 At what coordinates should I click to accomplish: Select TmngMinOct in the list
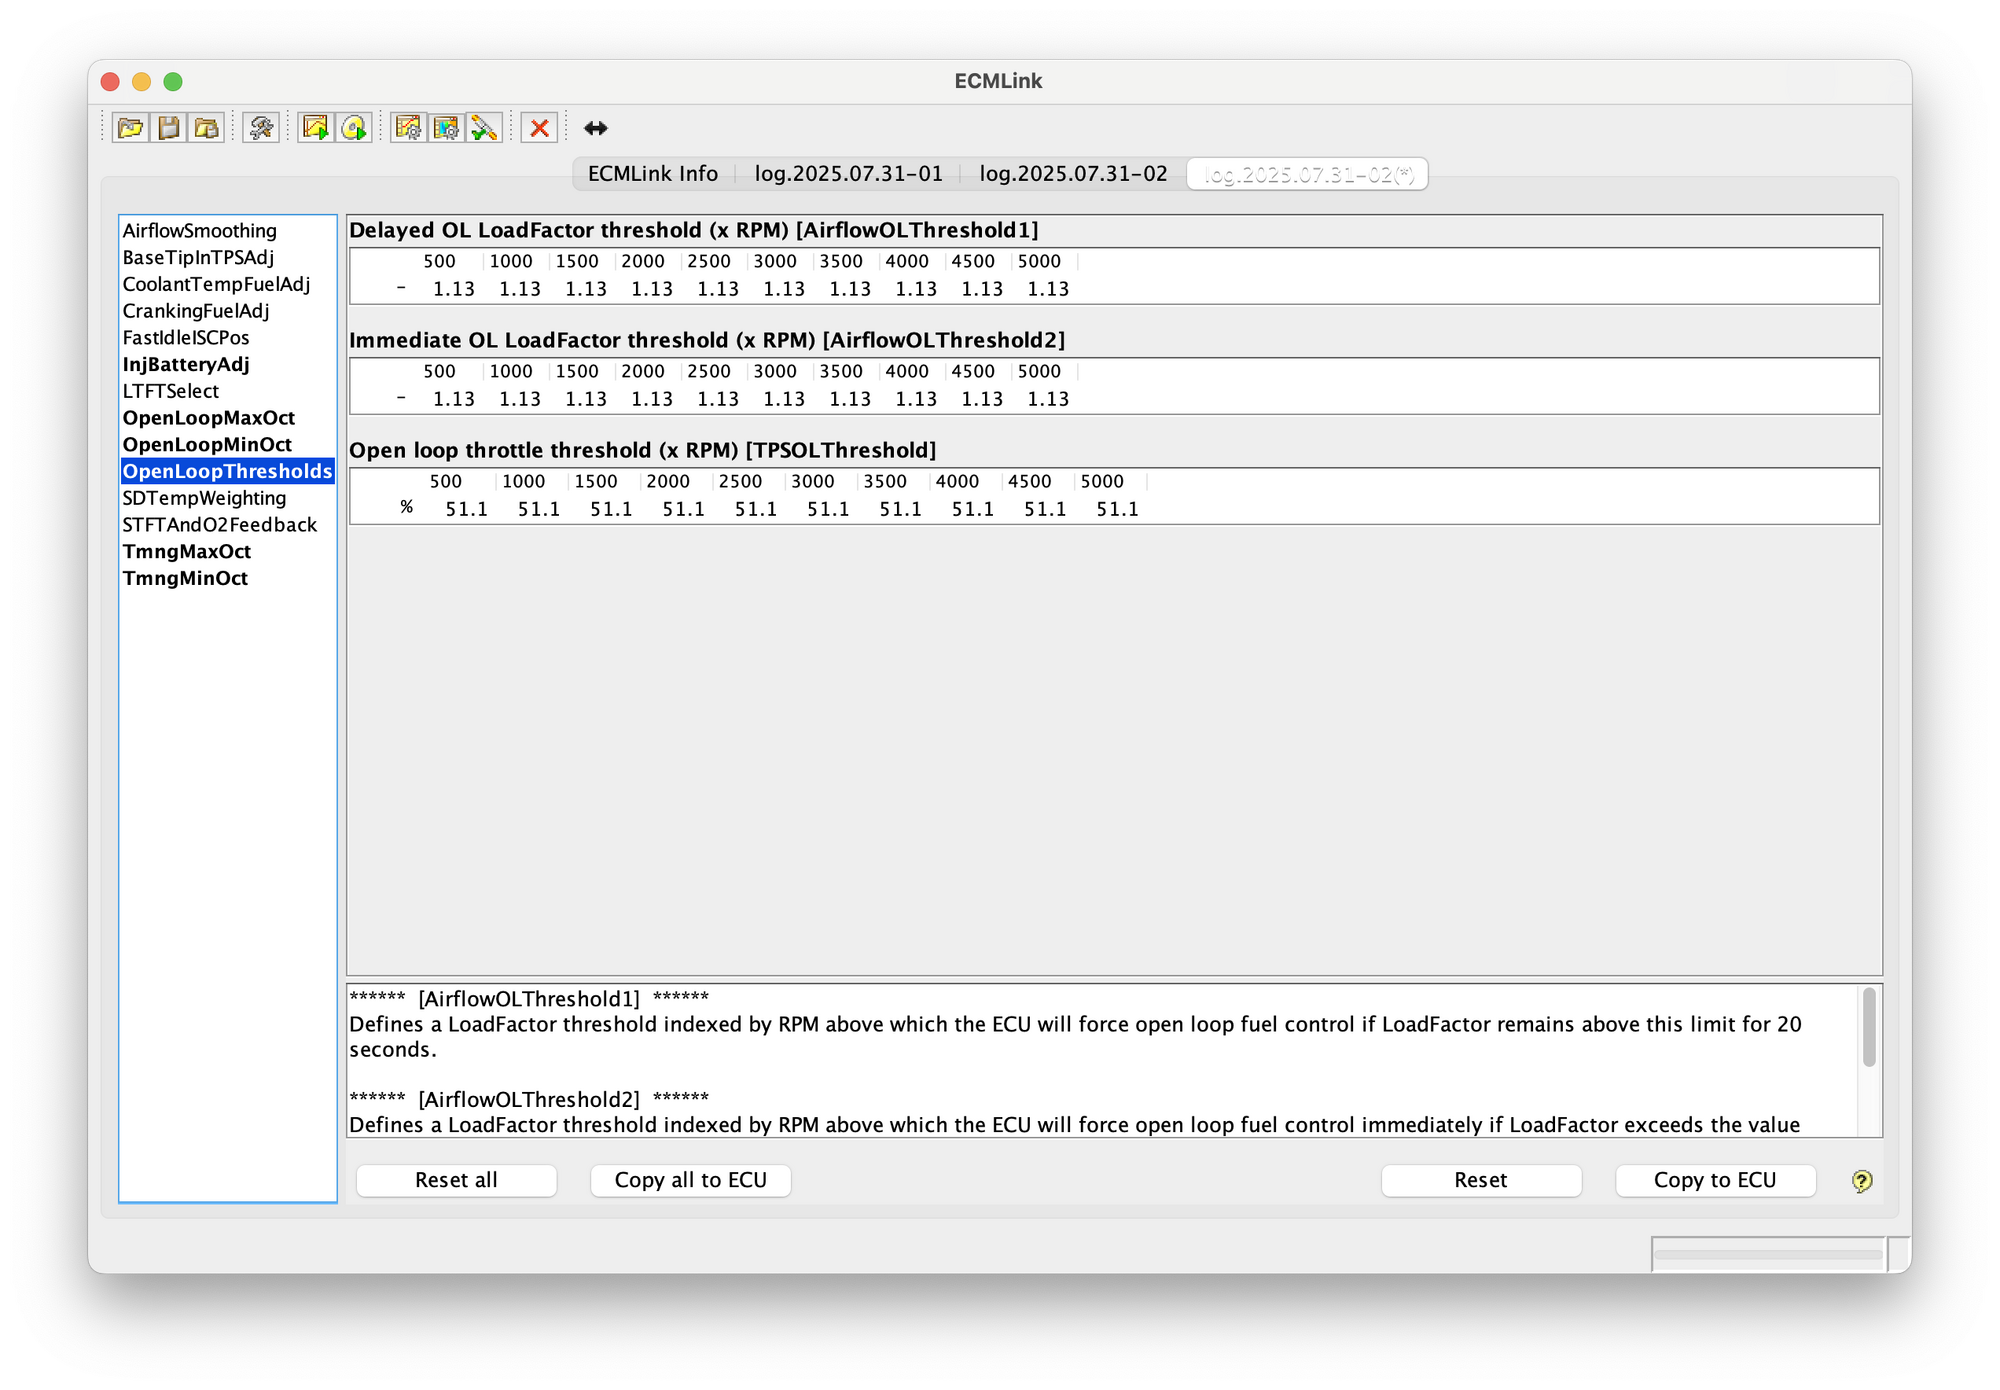click(x=228, y=579)
